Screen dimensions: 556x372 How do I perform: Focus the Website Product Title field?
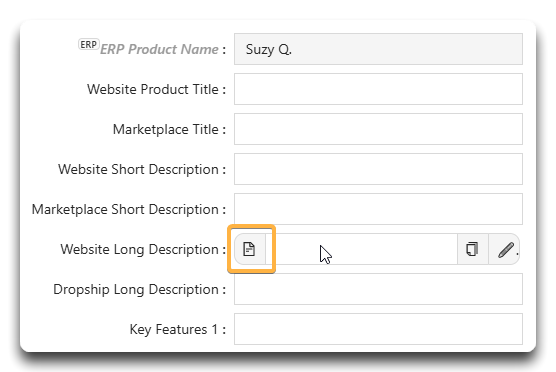click(x=378, y=89)
